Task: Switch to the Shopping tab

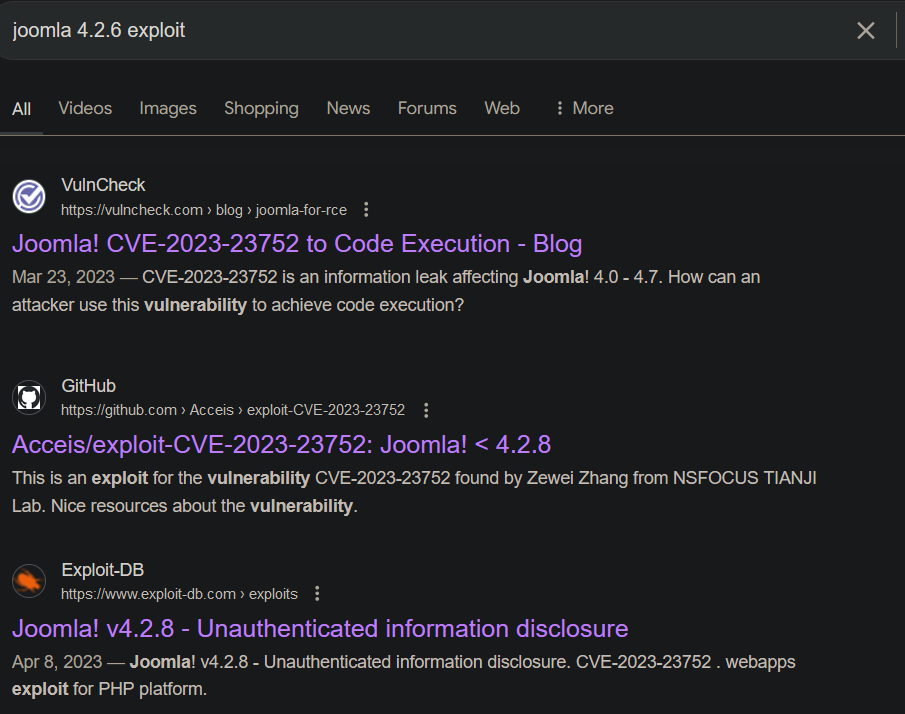Action: 261,108
